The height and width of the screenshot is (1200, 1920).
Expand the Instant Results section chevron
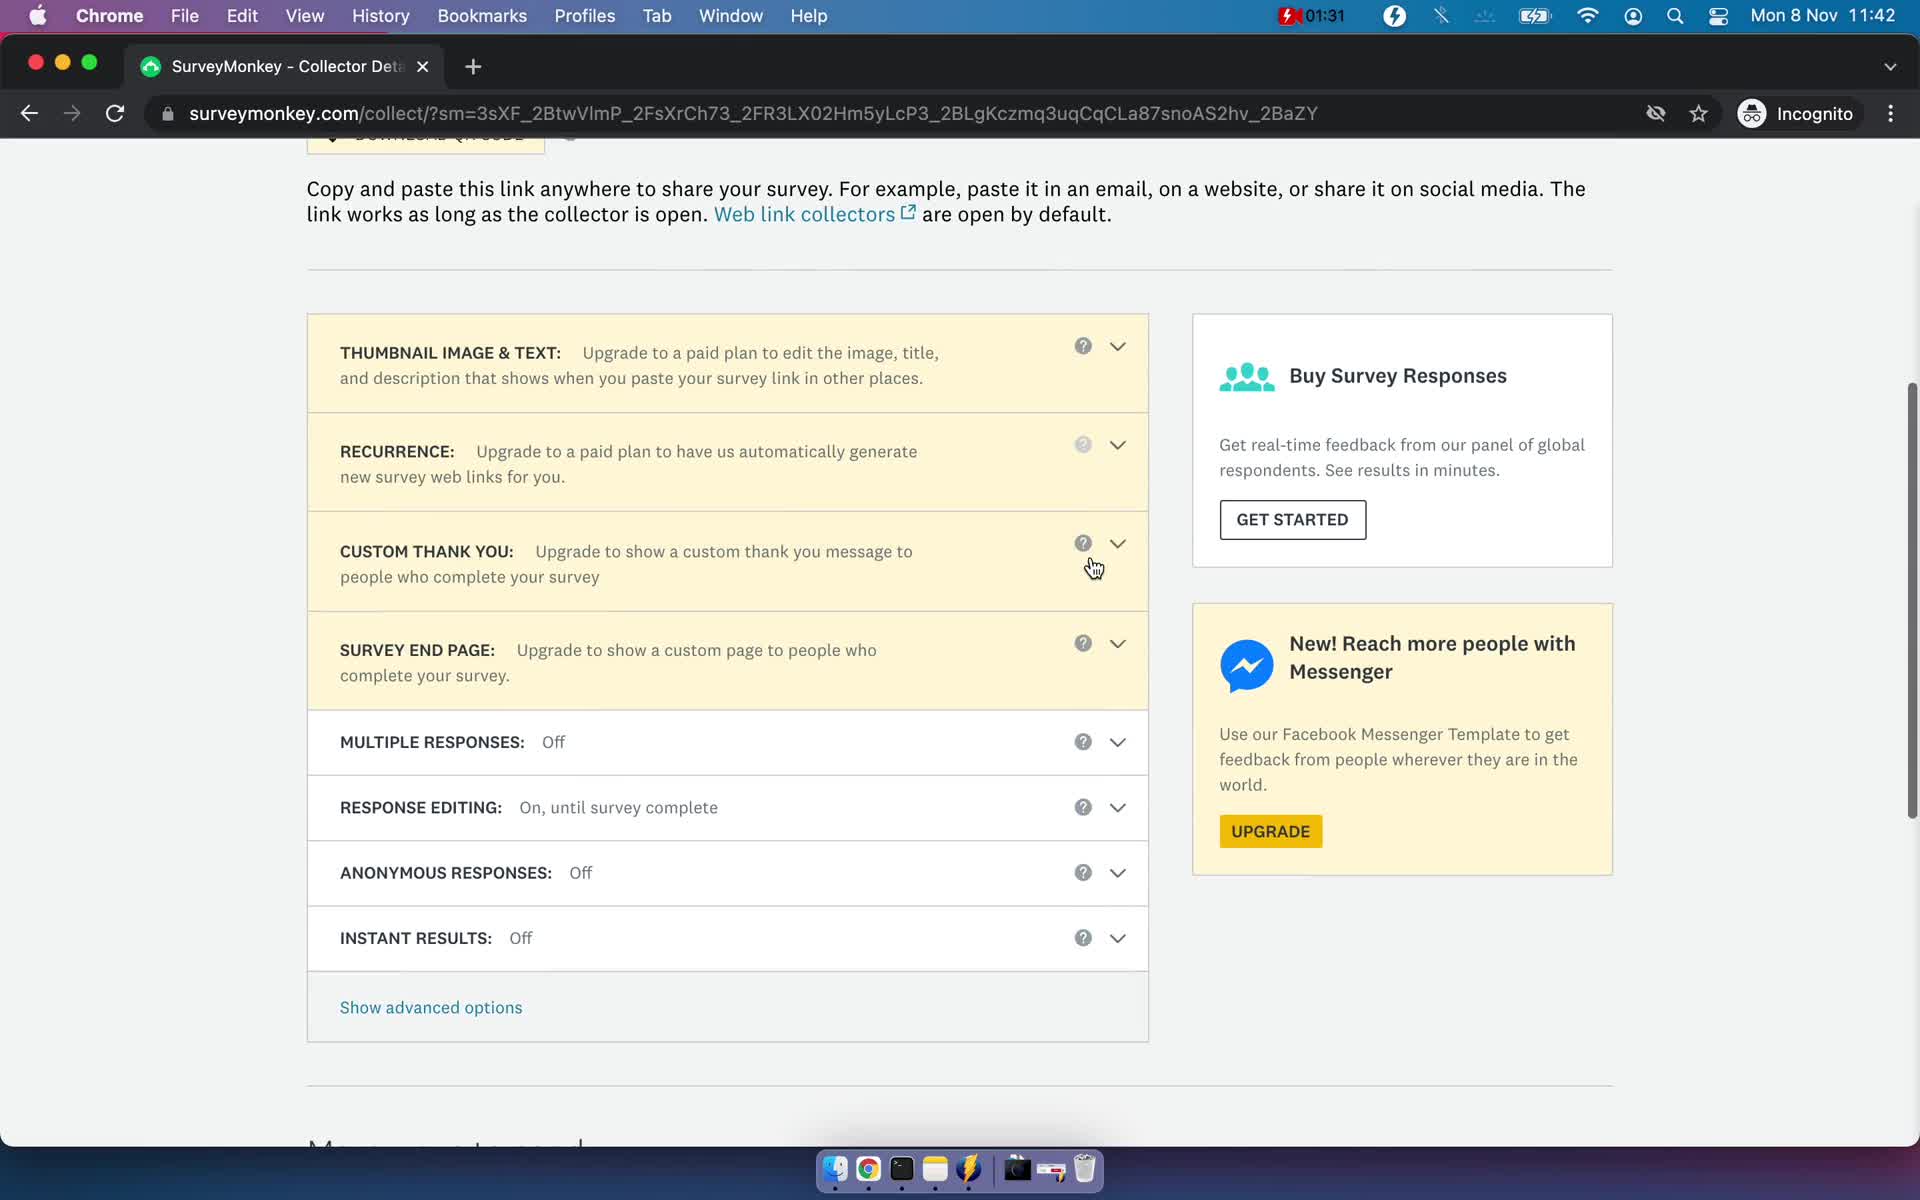1117,937
